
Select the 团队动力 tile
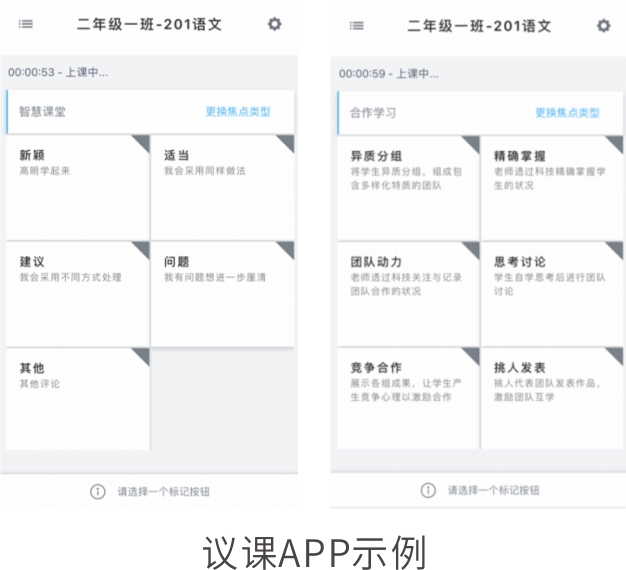[x=406, y=293]
